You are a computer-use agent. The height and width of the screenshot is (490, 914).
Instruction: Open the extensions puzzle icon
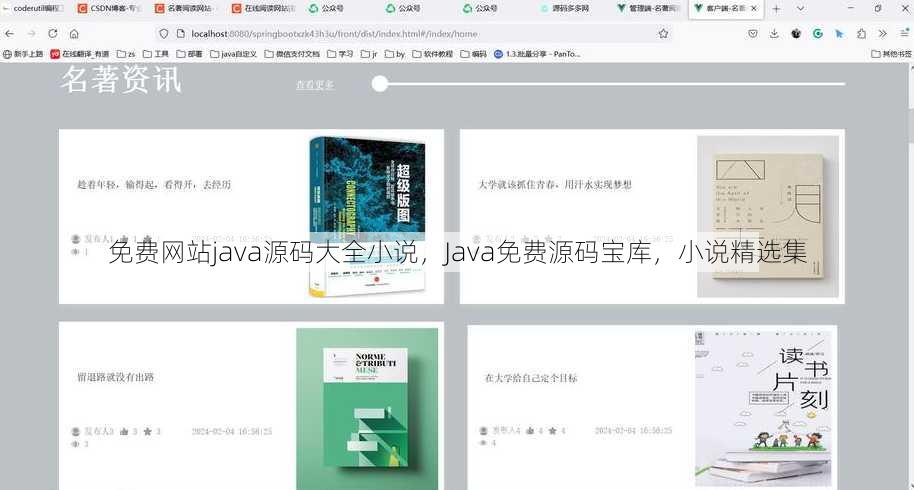(861, 34)
